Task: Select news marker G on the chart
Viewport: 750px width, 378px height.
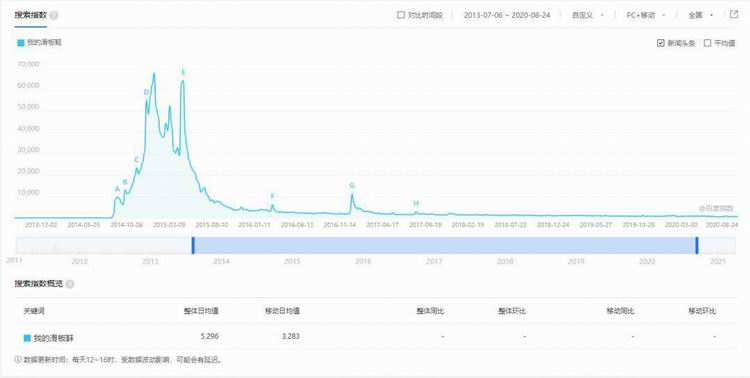Action: [x=352, y=186]
